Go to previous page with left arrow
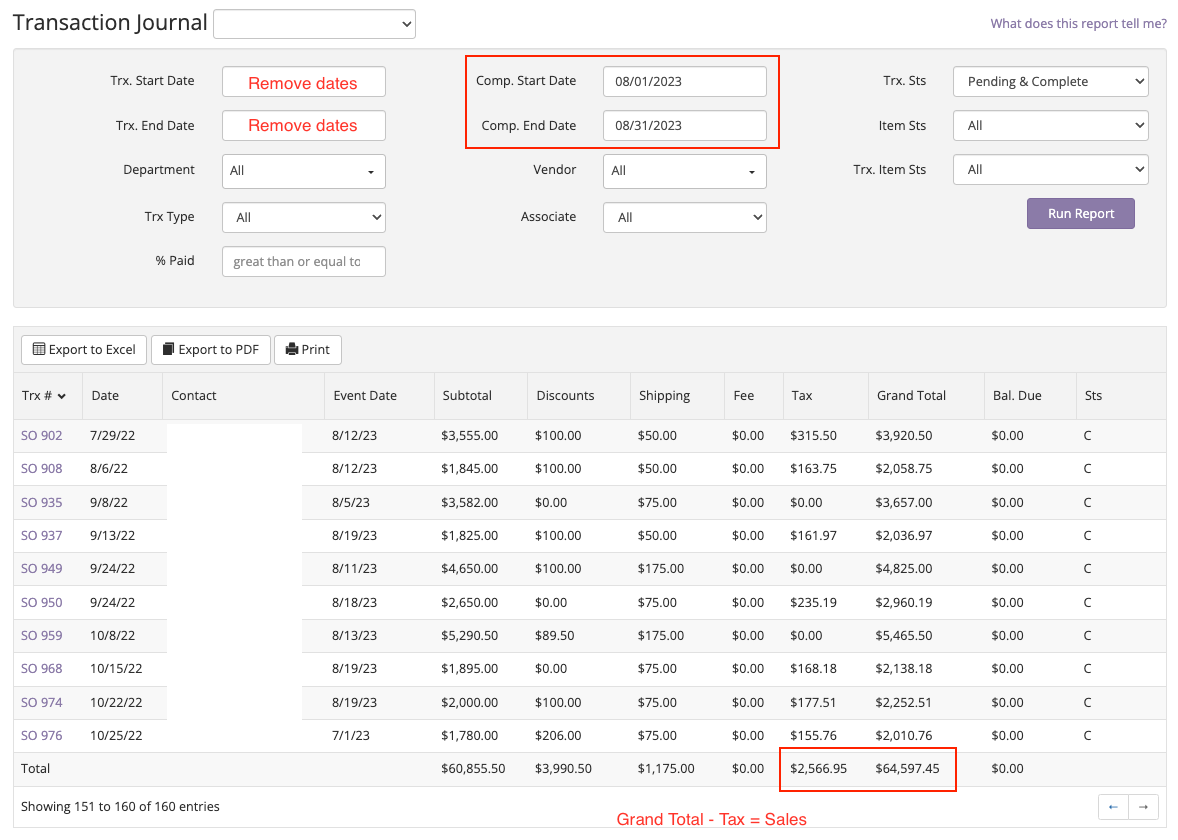Image resolution: width=1178 pixels, height=840 pixels. click(x=1113, y=807)
